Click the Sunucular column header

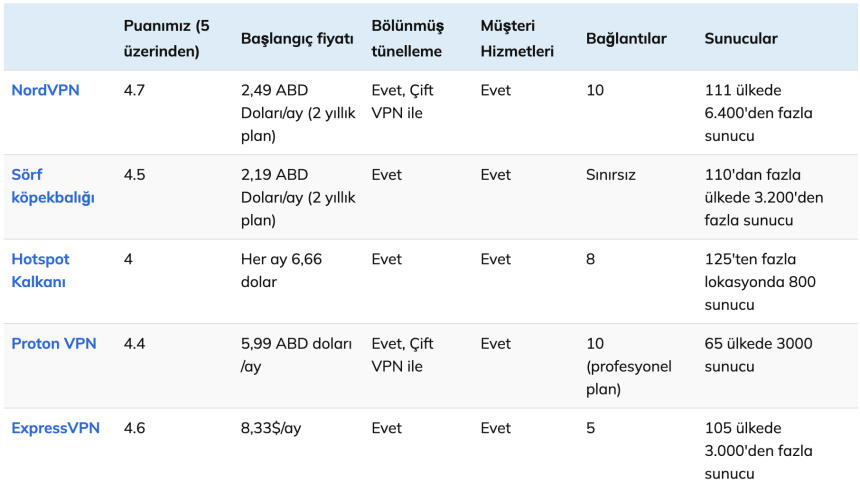741,38
